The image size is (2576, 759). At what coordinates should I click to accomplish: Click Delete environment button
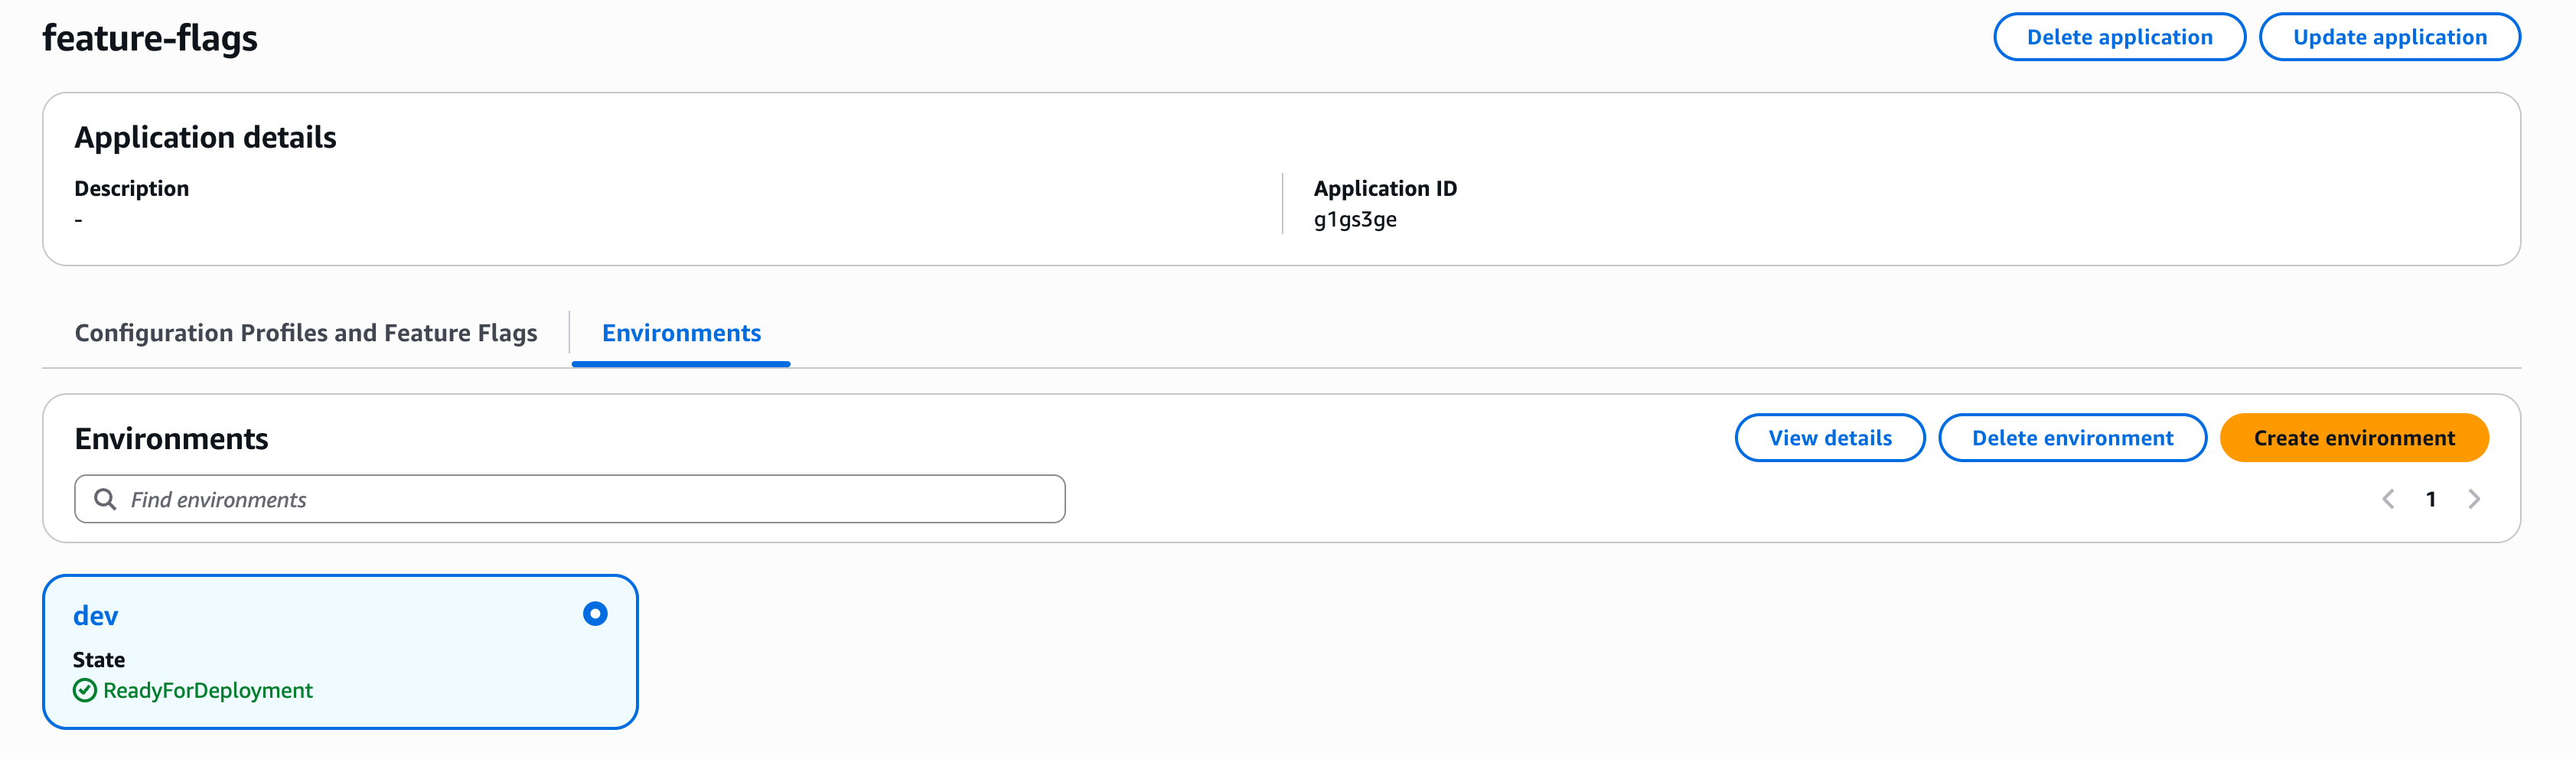[2072, 438]
